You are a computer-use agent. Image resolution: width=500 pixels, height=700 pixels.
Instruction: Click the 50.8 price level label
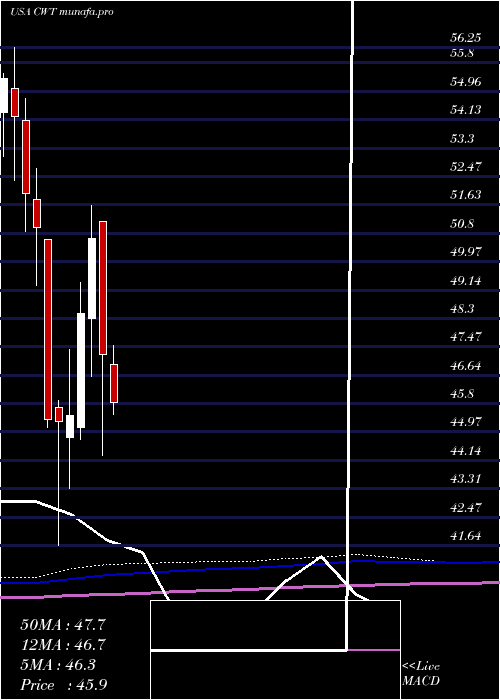pyautogui.click(x=462, y=223)
